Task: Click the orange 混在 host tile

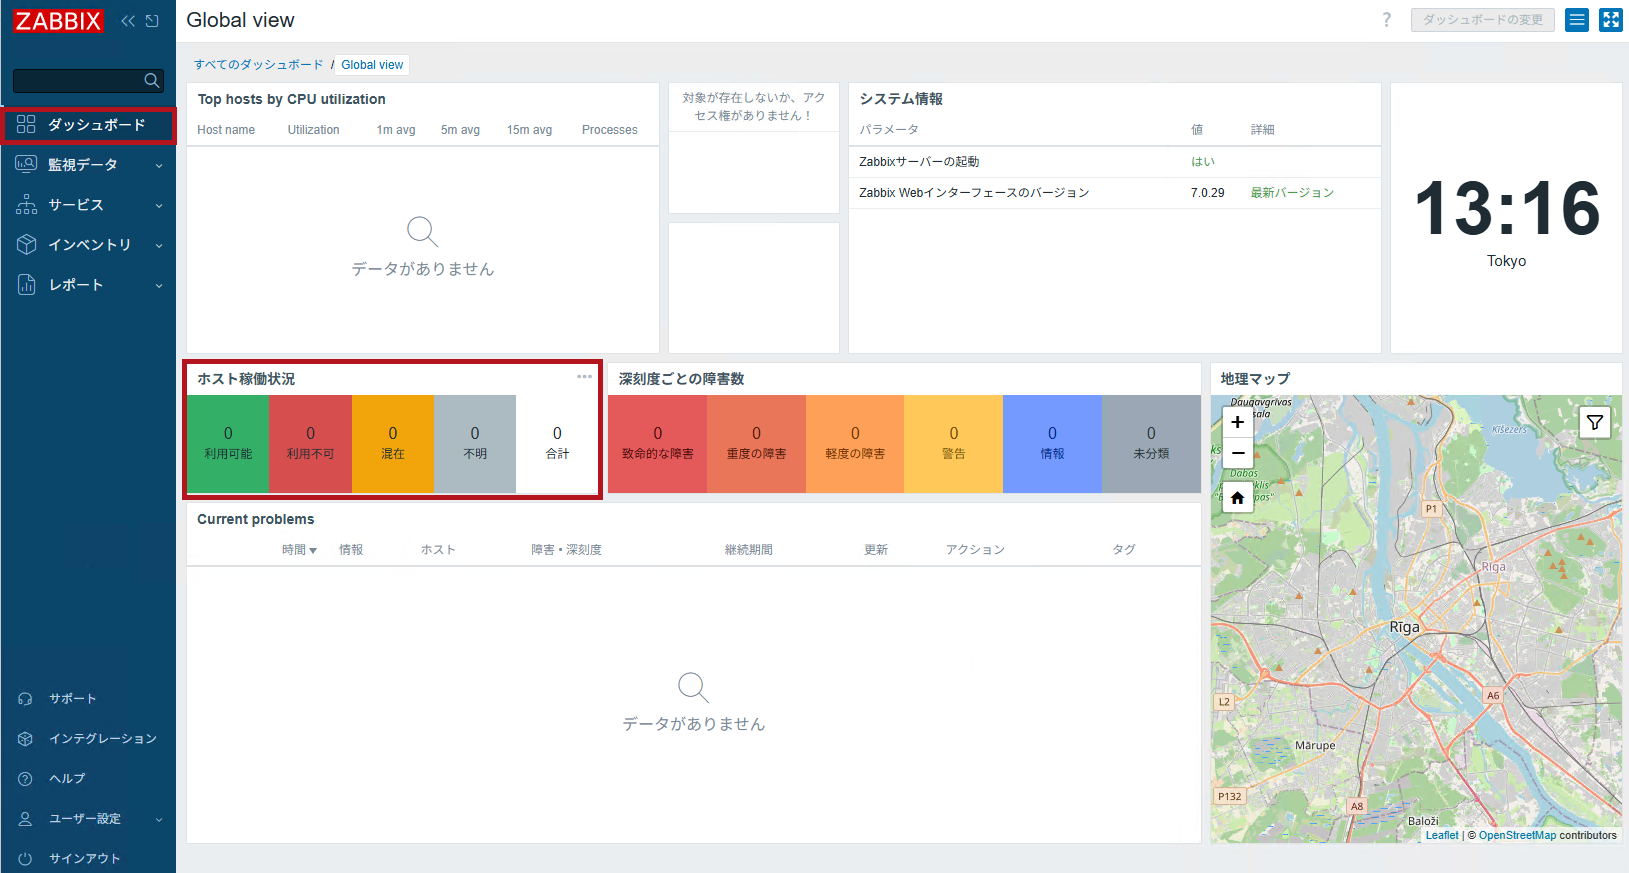Action: point(393,444)
